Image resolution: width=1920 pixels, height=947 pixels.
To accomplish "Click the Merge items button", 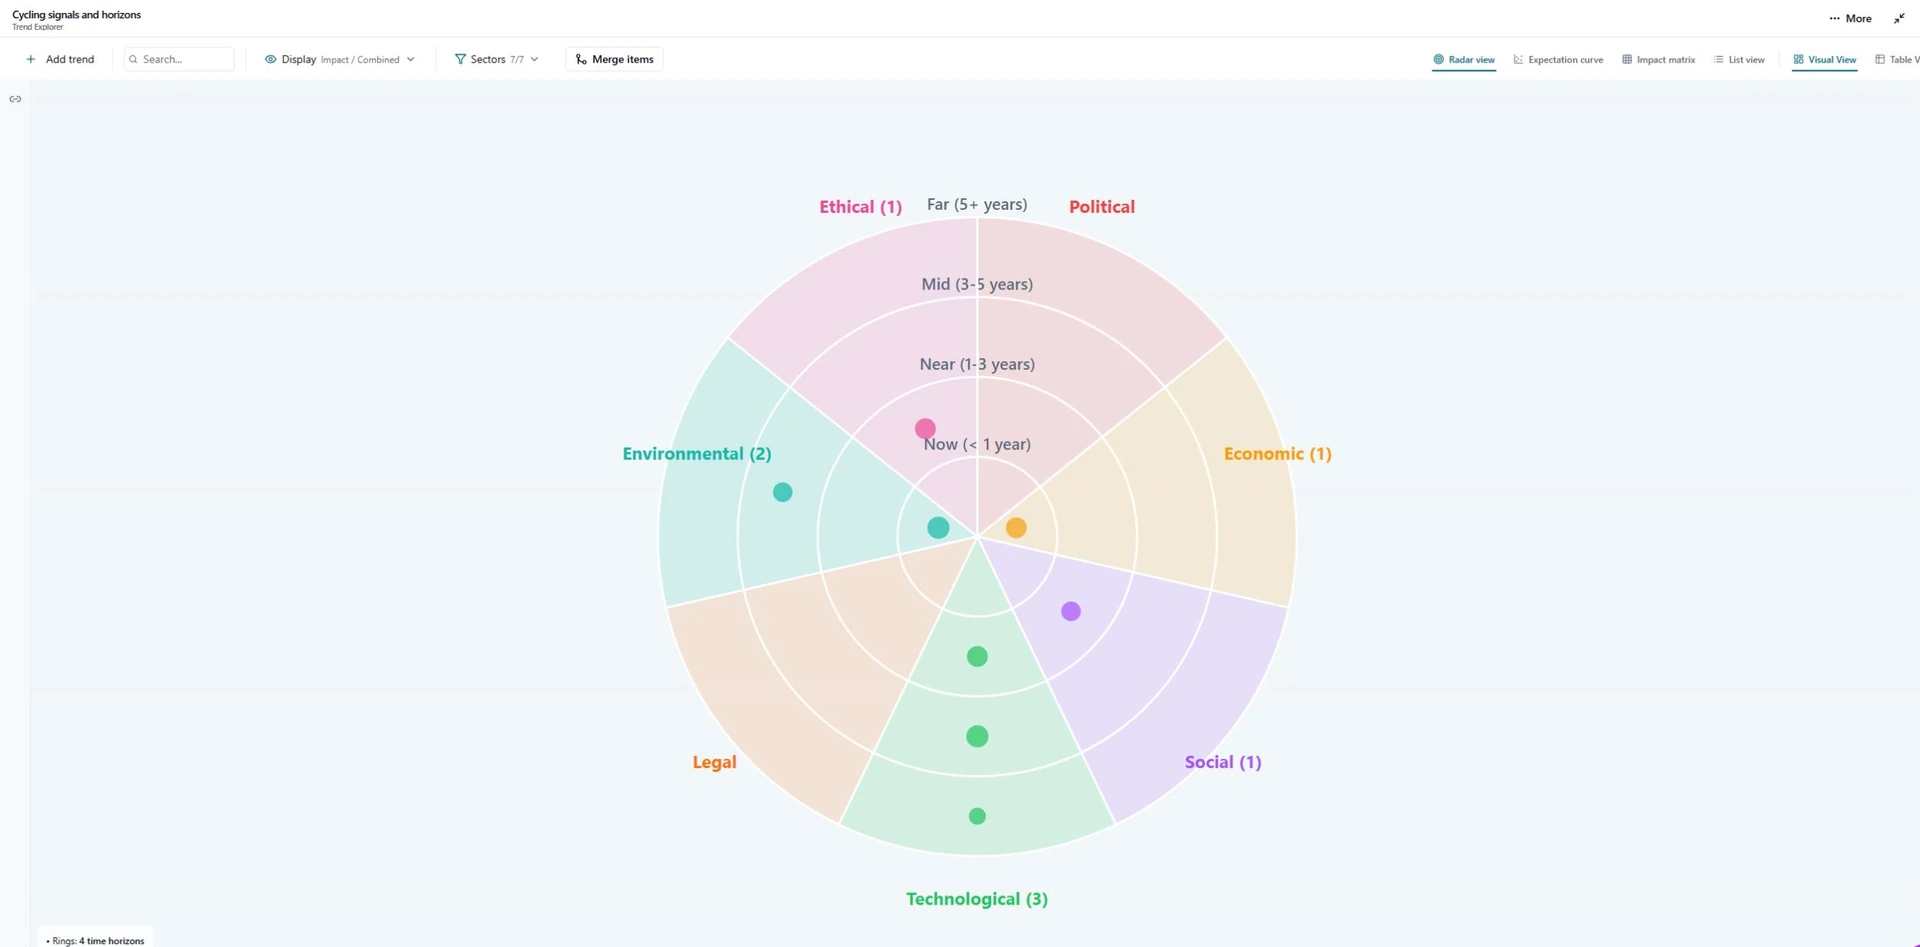I will pyautogui.click(x=614, y=59).
